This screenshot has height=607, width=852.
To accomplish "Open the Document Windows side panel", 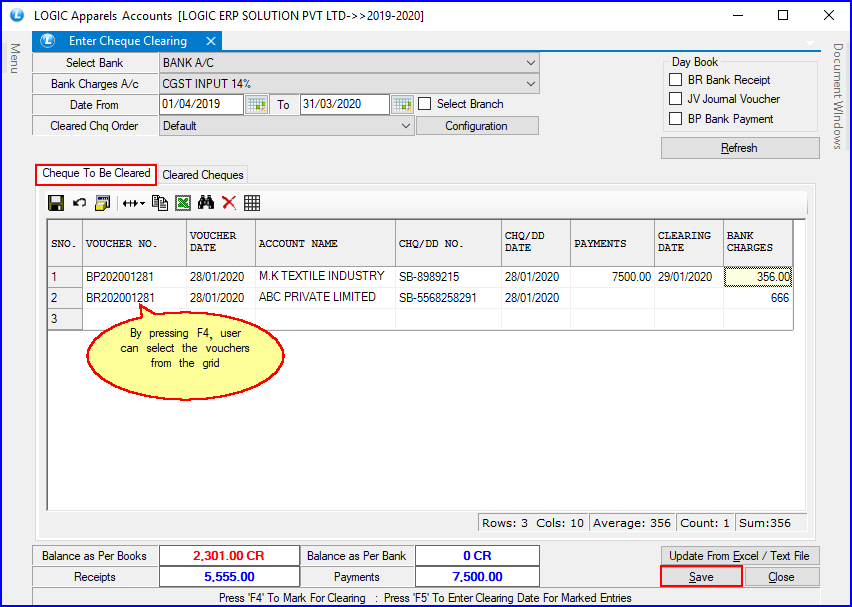I will [x=838, y=96].
